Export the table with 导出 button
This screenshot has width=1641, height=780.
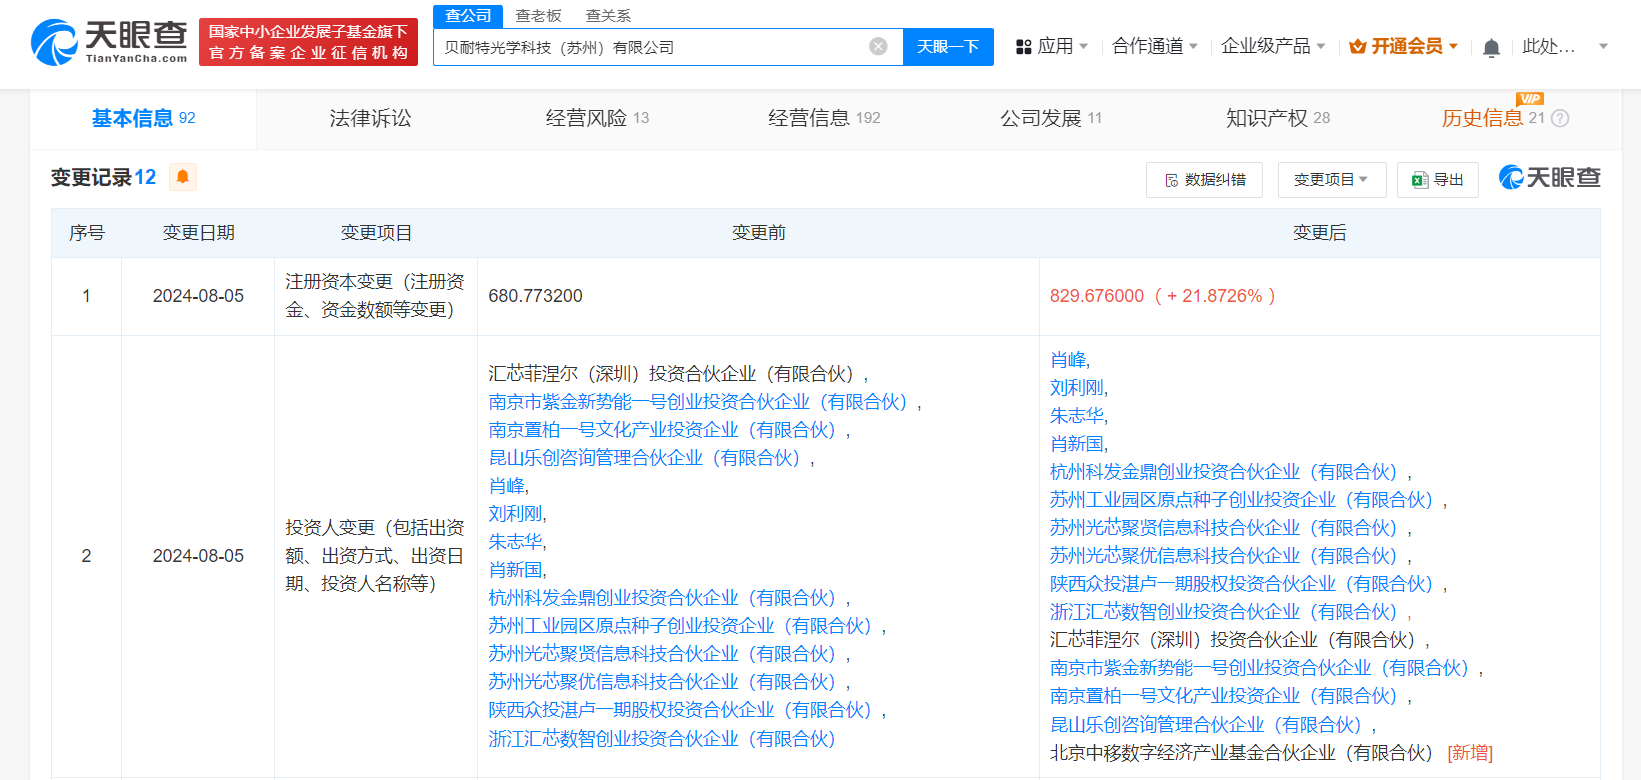point(1437,180)
